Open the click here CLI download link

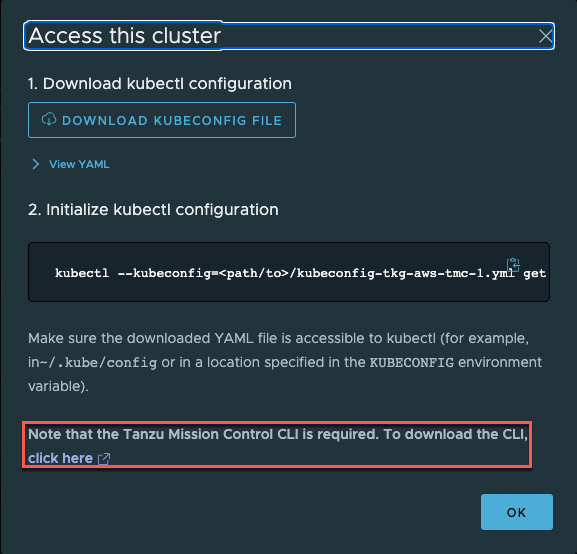click(60, 458)
